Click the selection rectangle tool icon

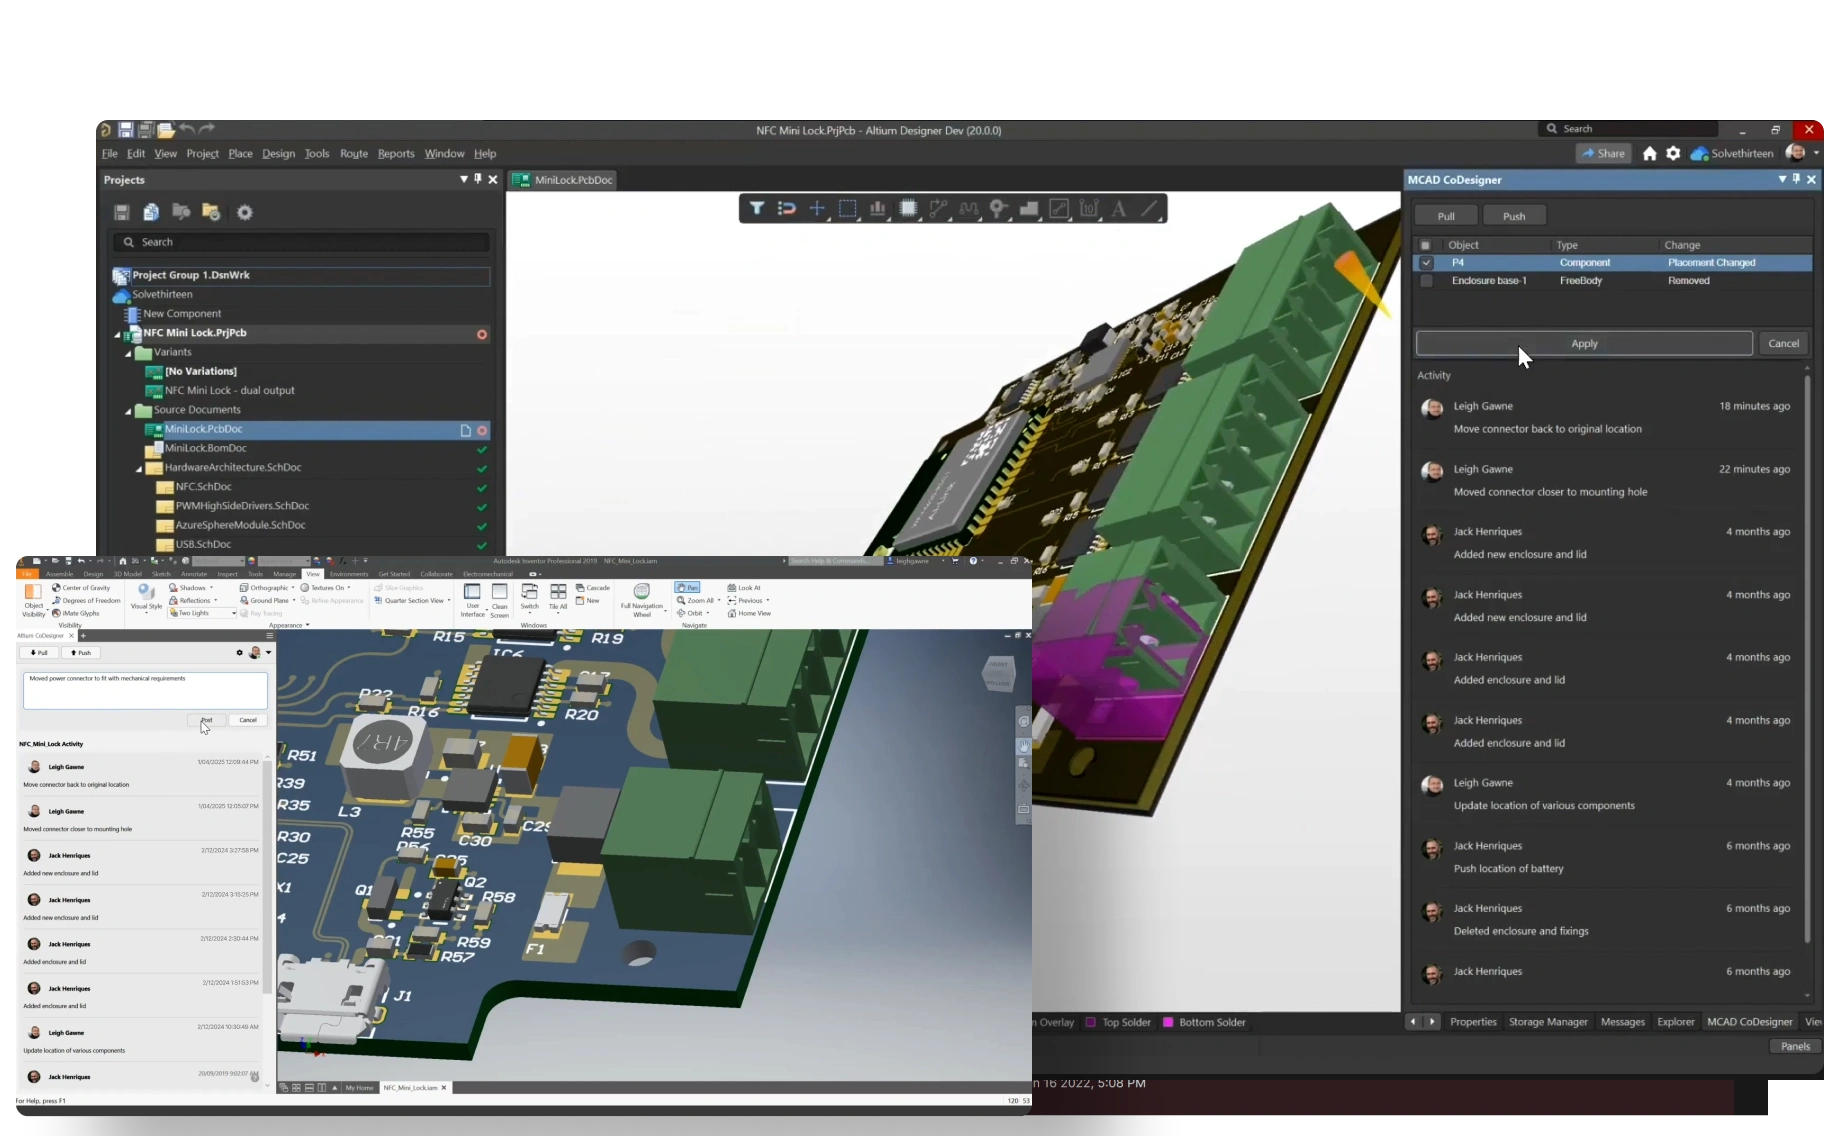point(847,209)
